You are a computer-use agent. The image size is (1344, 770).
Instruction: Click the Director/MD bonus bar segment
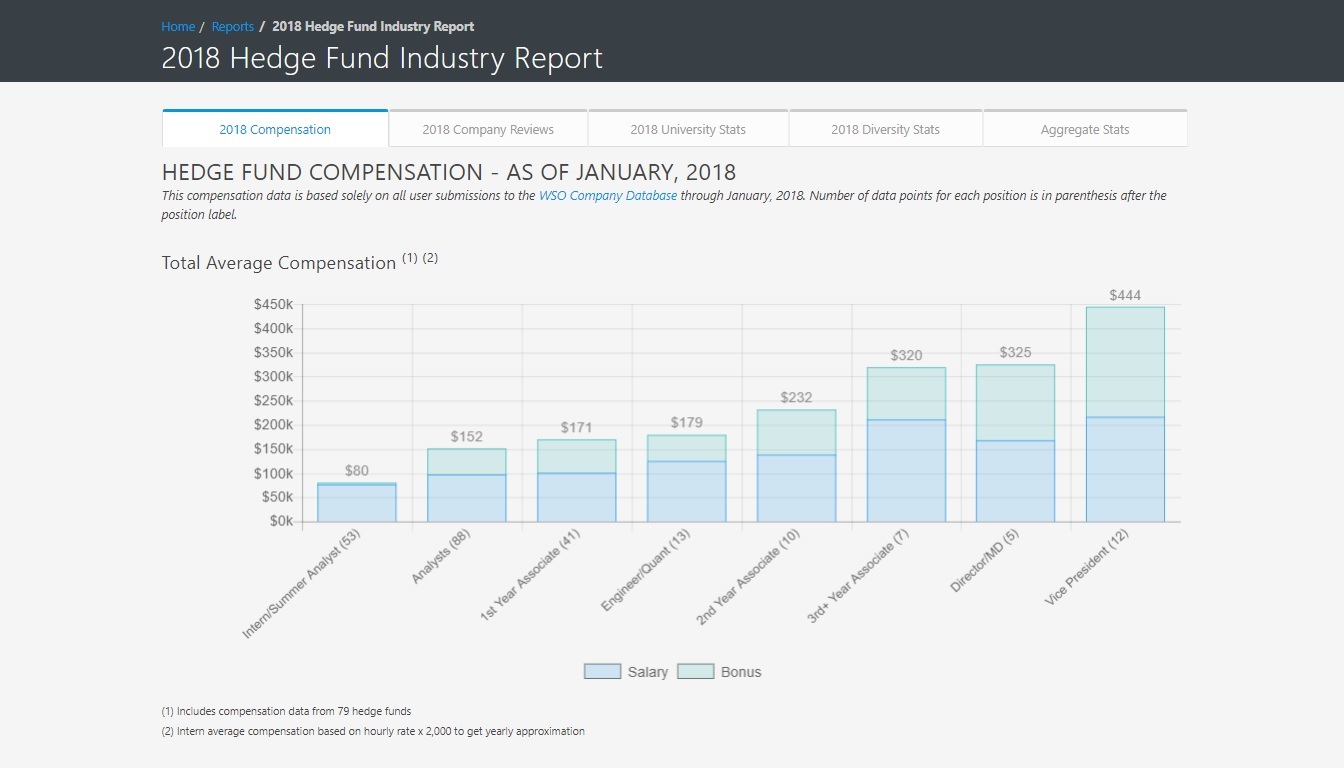[1015, 403]
